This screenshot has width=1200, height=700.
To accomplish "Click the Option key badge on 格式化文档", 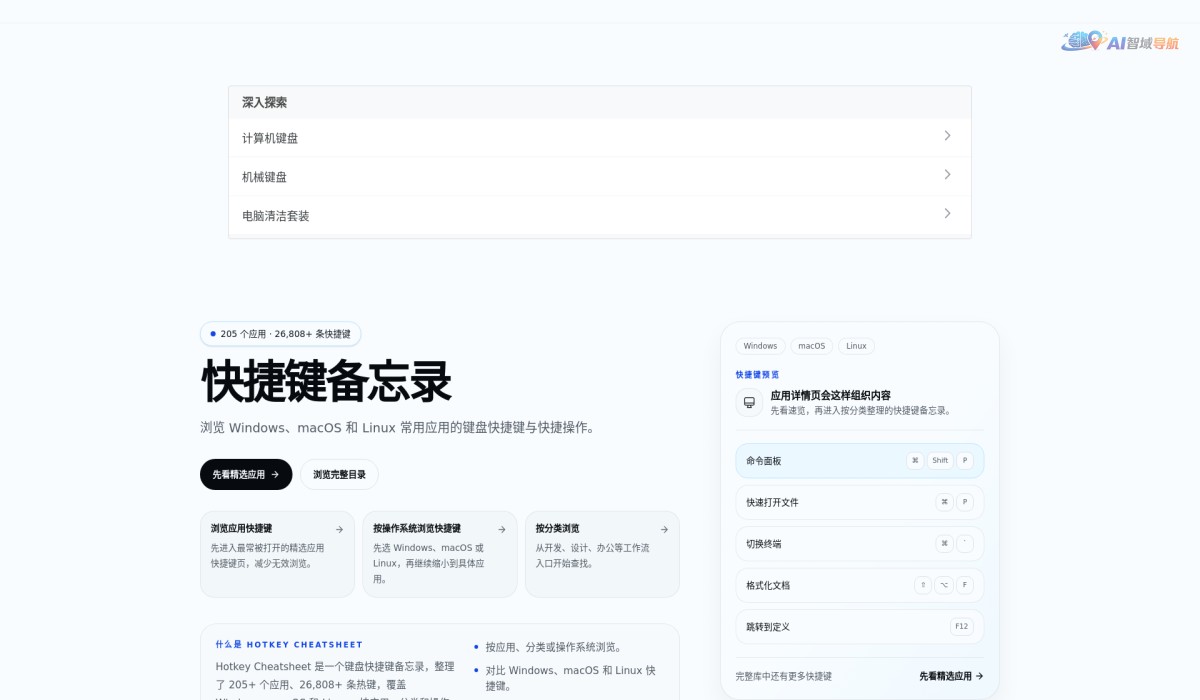I will pyautogui.click(x=943, y=585).
